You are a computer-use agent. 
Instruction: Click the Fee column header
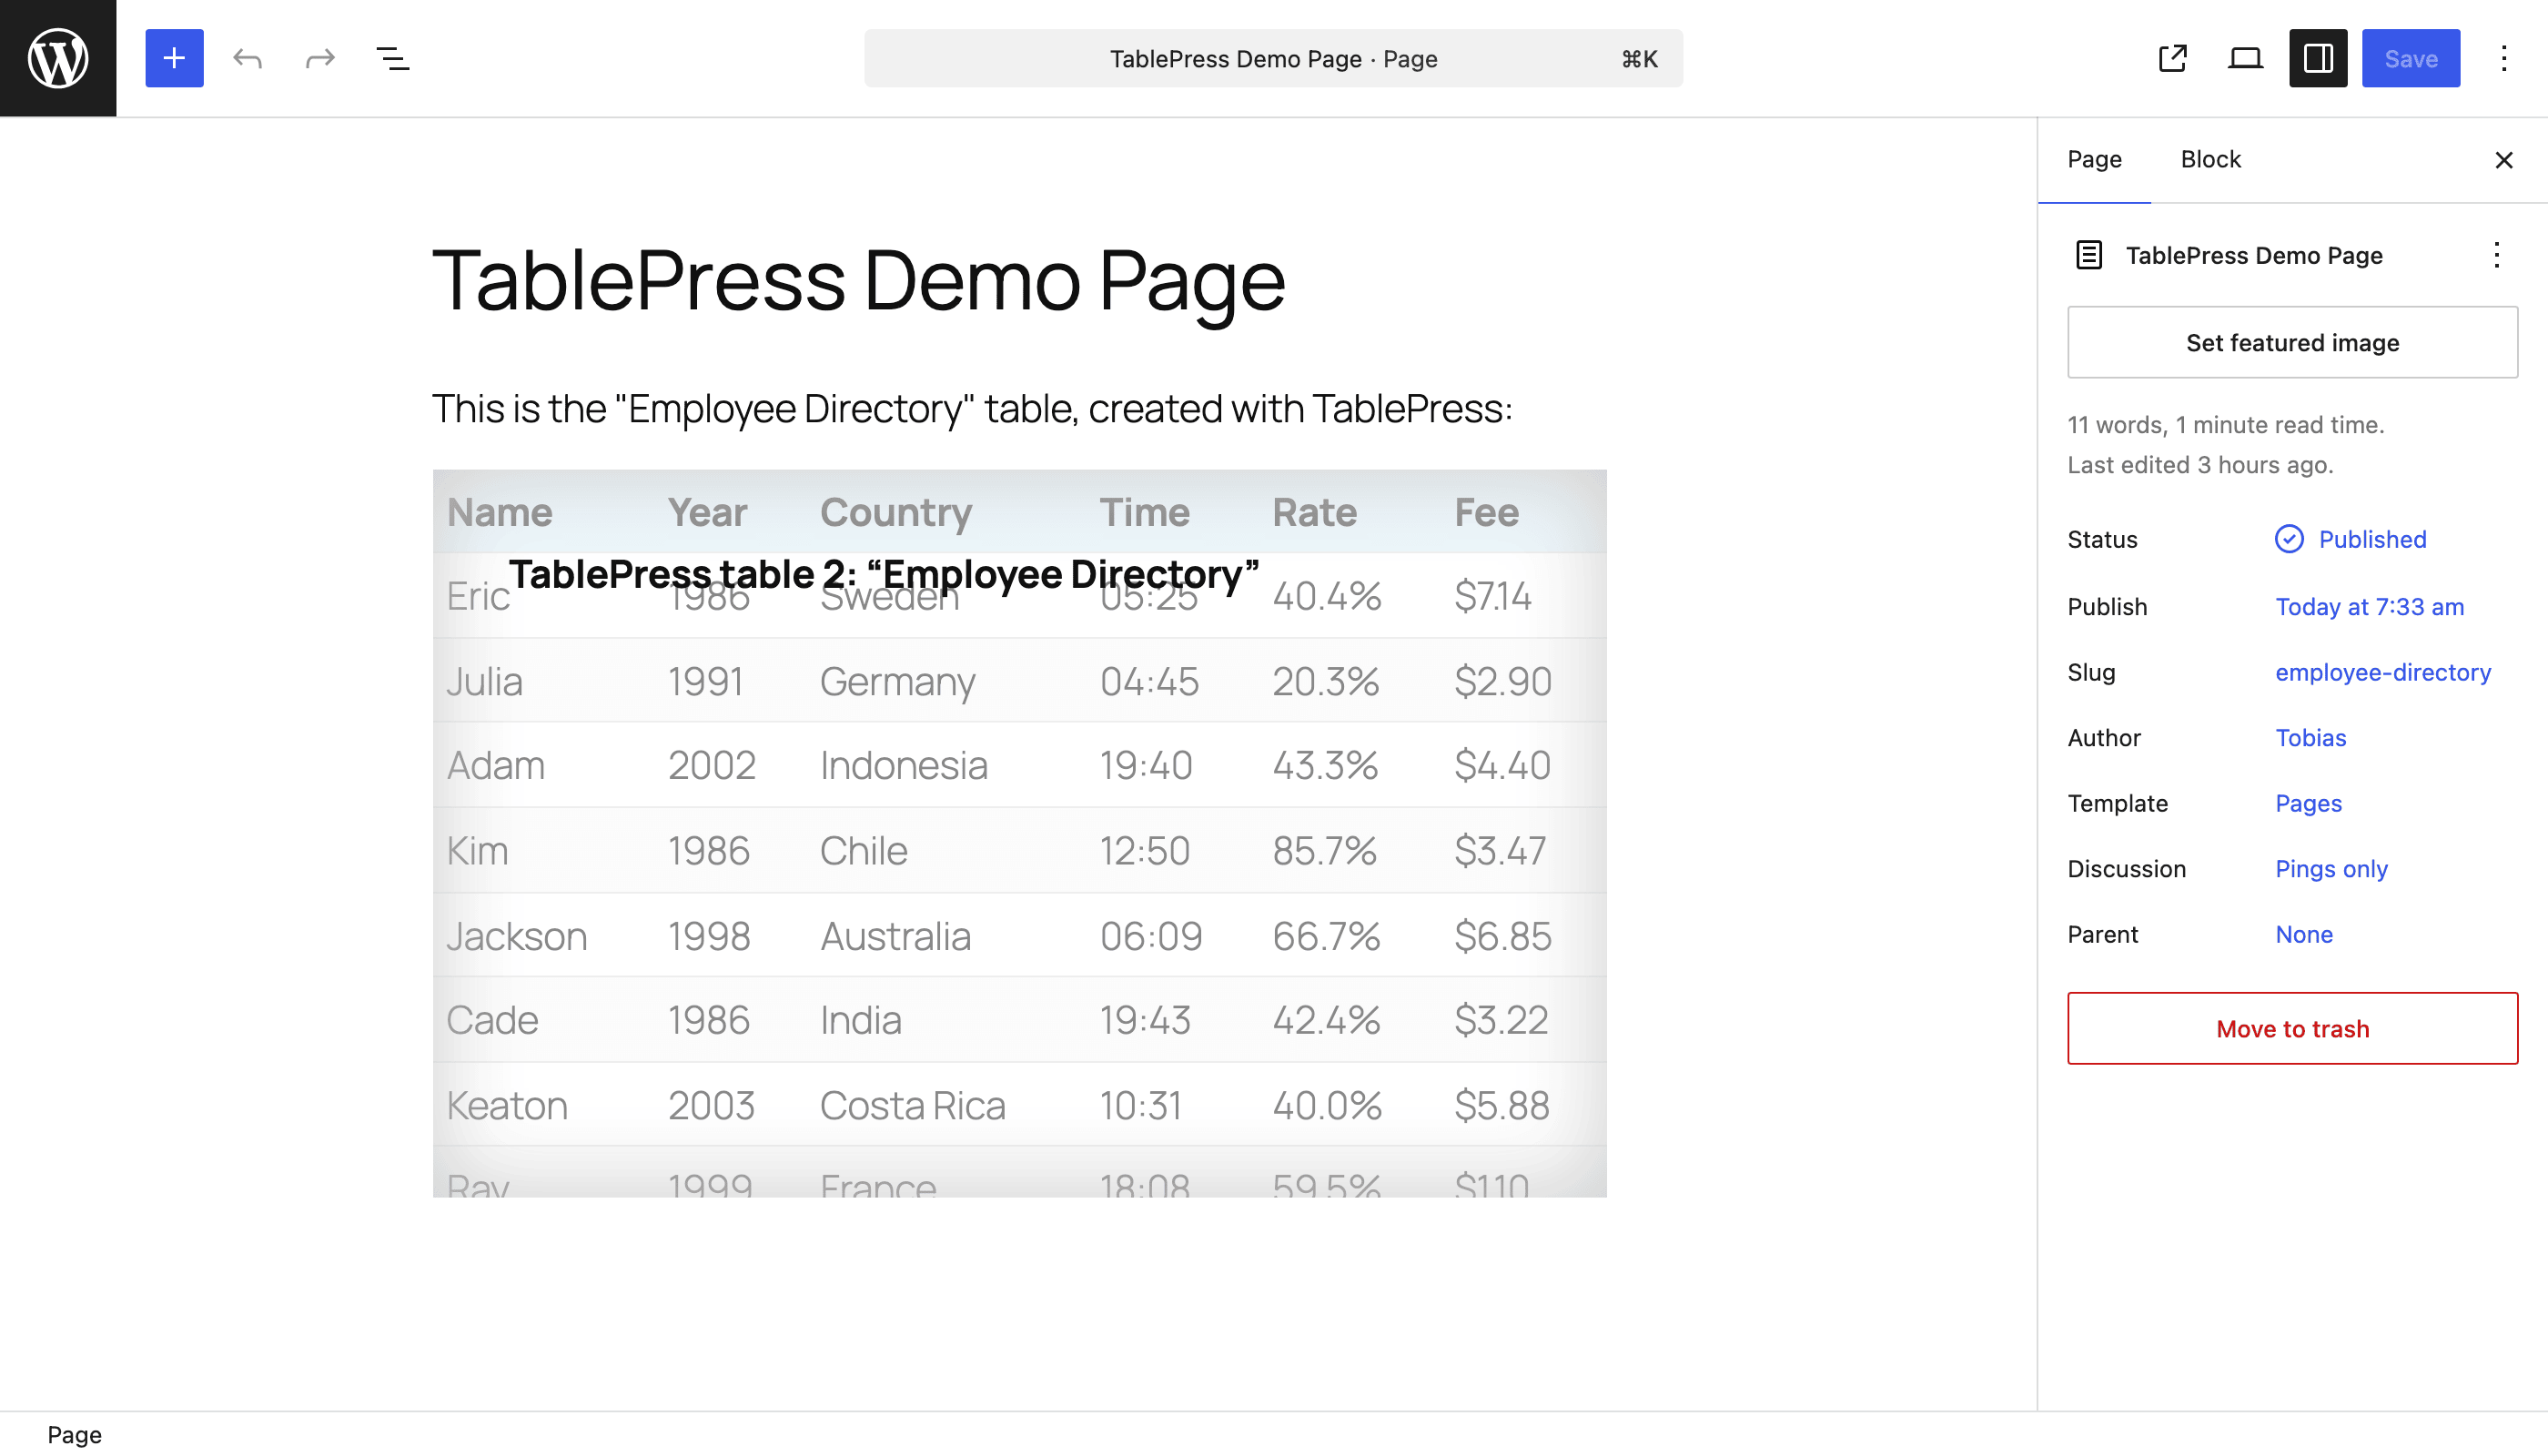[x=1486, y=512]
